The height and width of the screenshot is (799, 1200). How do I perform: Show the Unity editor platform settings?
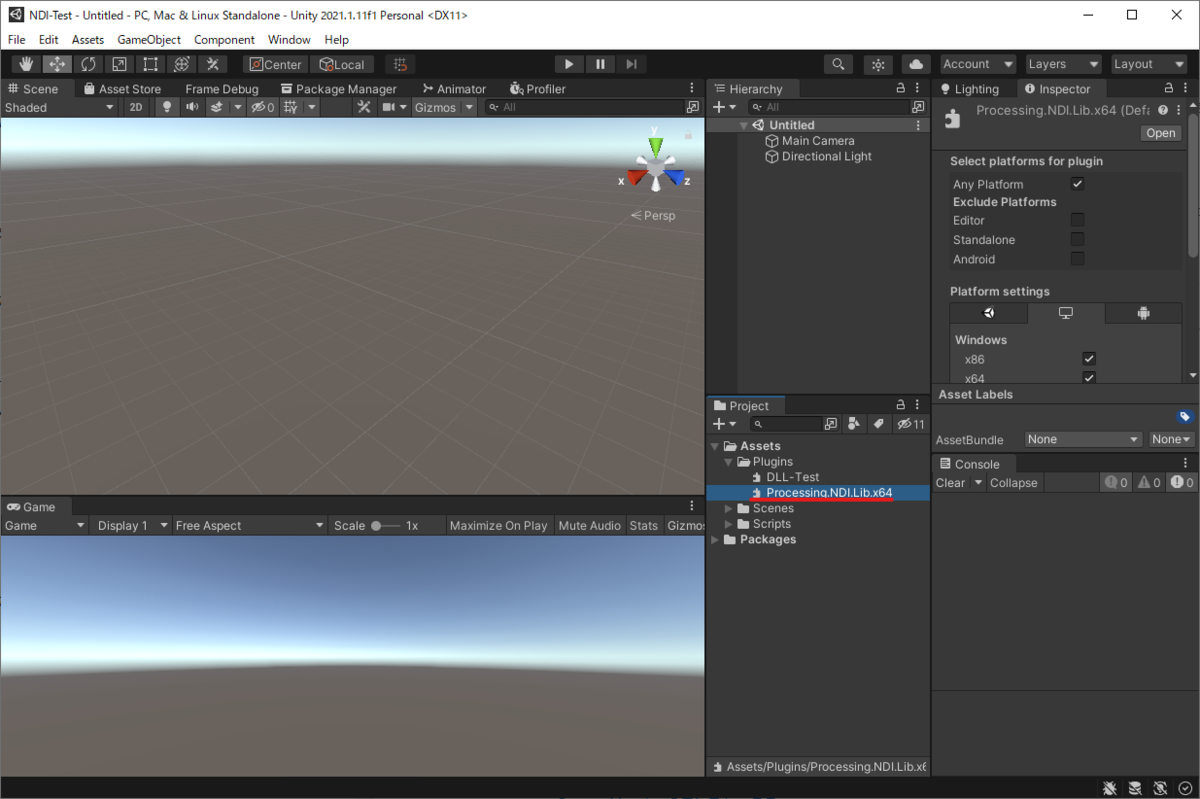coord(988,313)
